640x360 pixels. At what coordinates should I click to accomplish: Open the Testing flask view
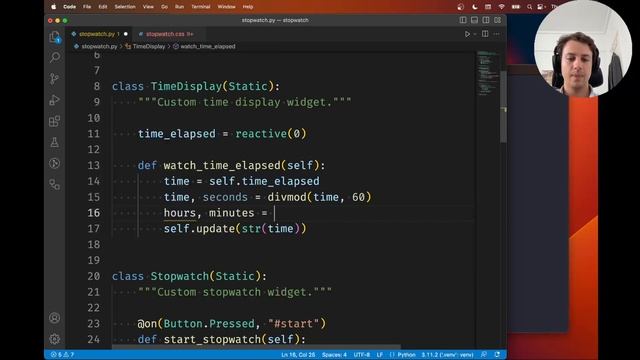point(54,142)
